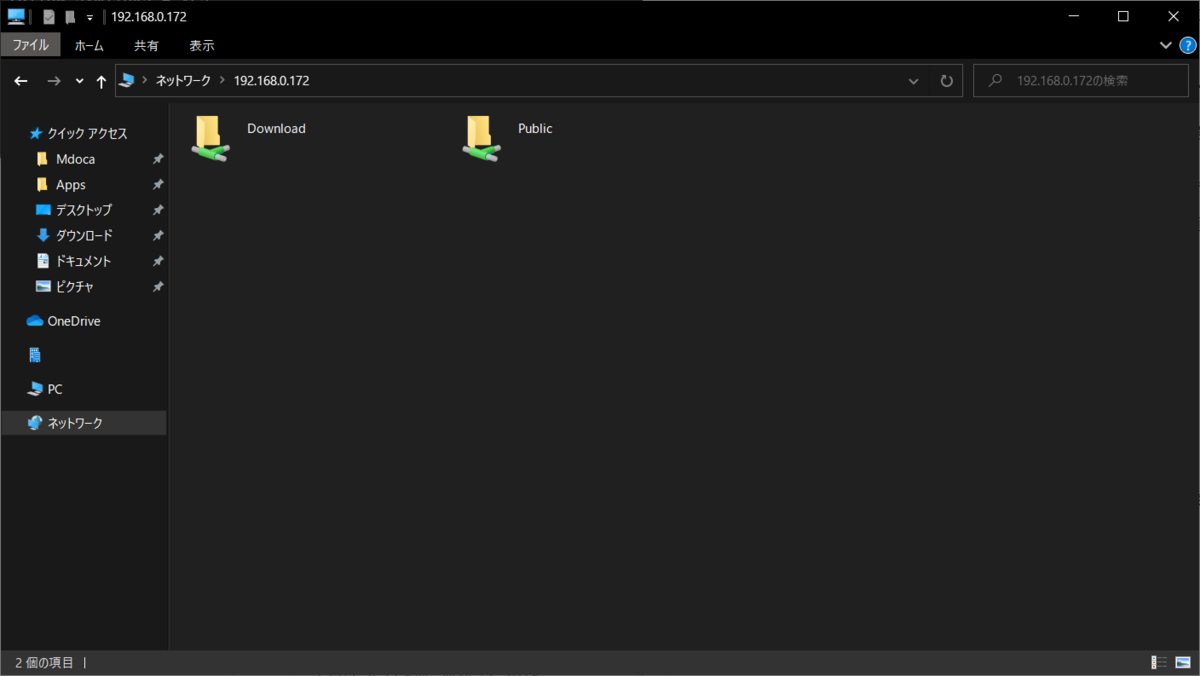Go back with the left arrow button
This screenshot has height=676, width=1200.
pyautogui.click(x=21, y=81)
